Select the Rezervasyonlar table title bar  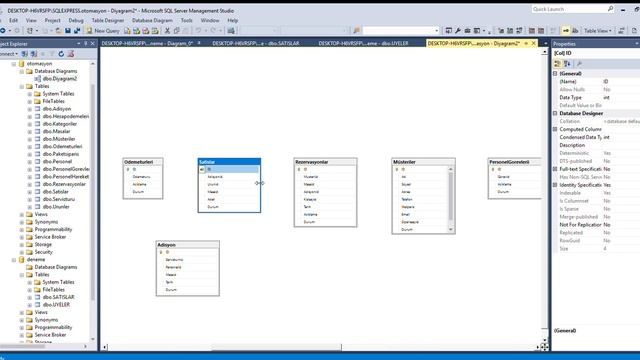coord(325,162)
